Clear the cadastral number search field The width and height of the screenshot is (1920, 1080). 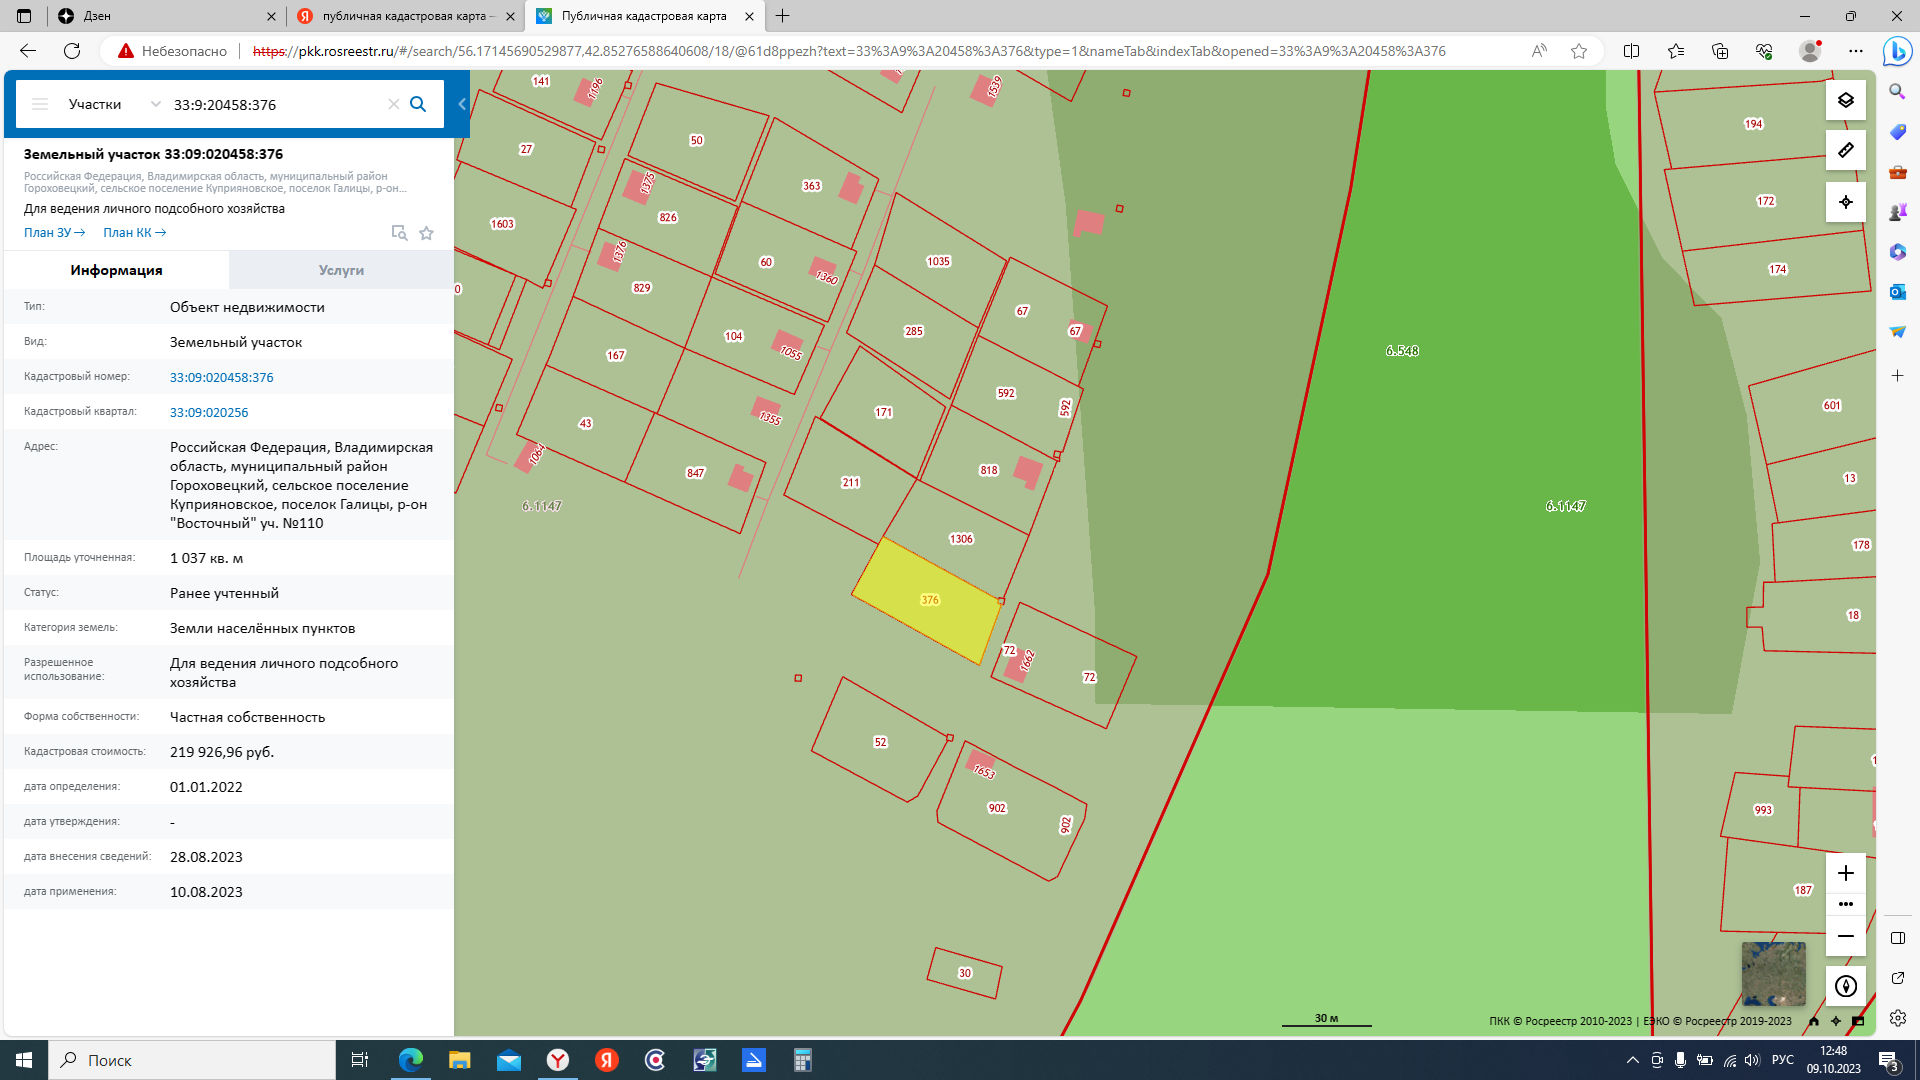click(393, 104)
